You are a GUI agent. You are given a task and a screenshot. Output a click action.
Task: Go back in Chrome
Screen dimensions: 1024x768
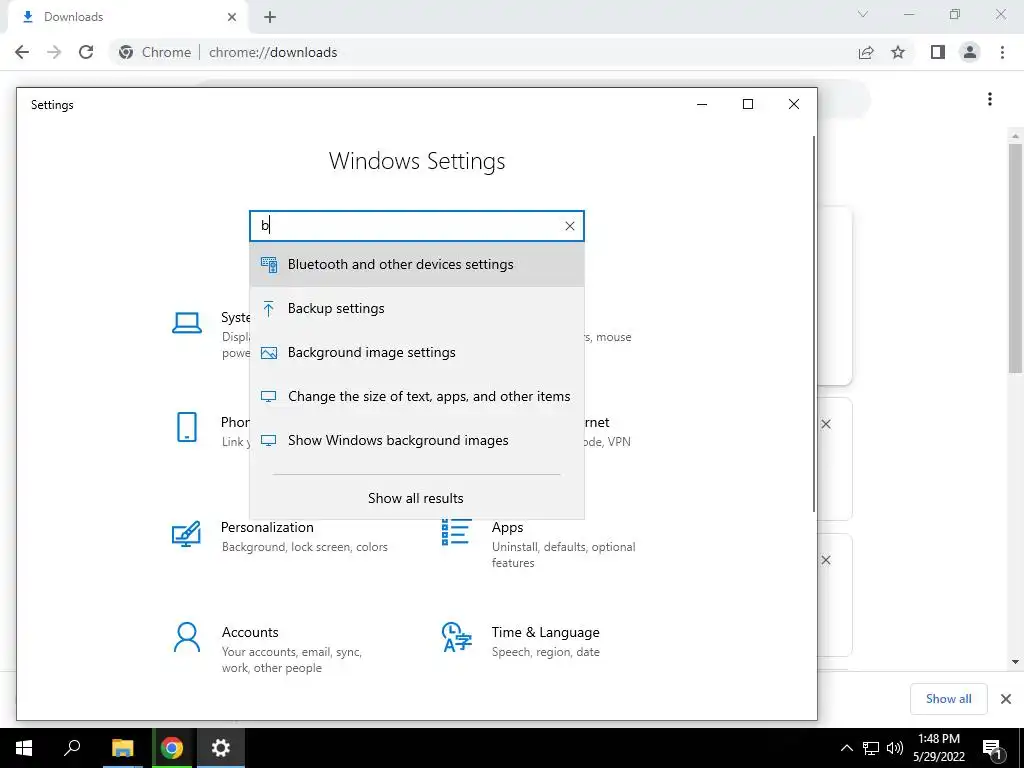[x=22, y=52]
